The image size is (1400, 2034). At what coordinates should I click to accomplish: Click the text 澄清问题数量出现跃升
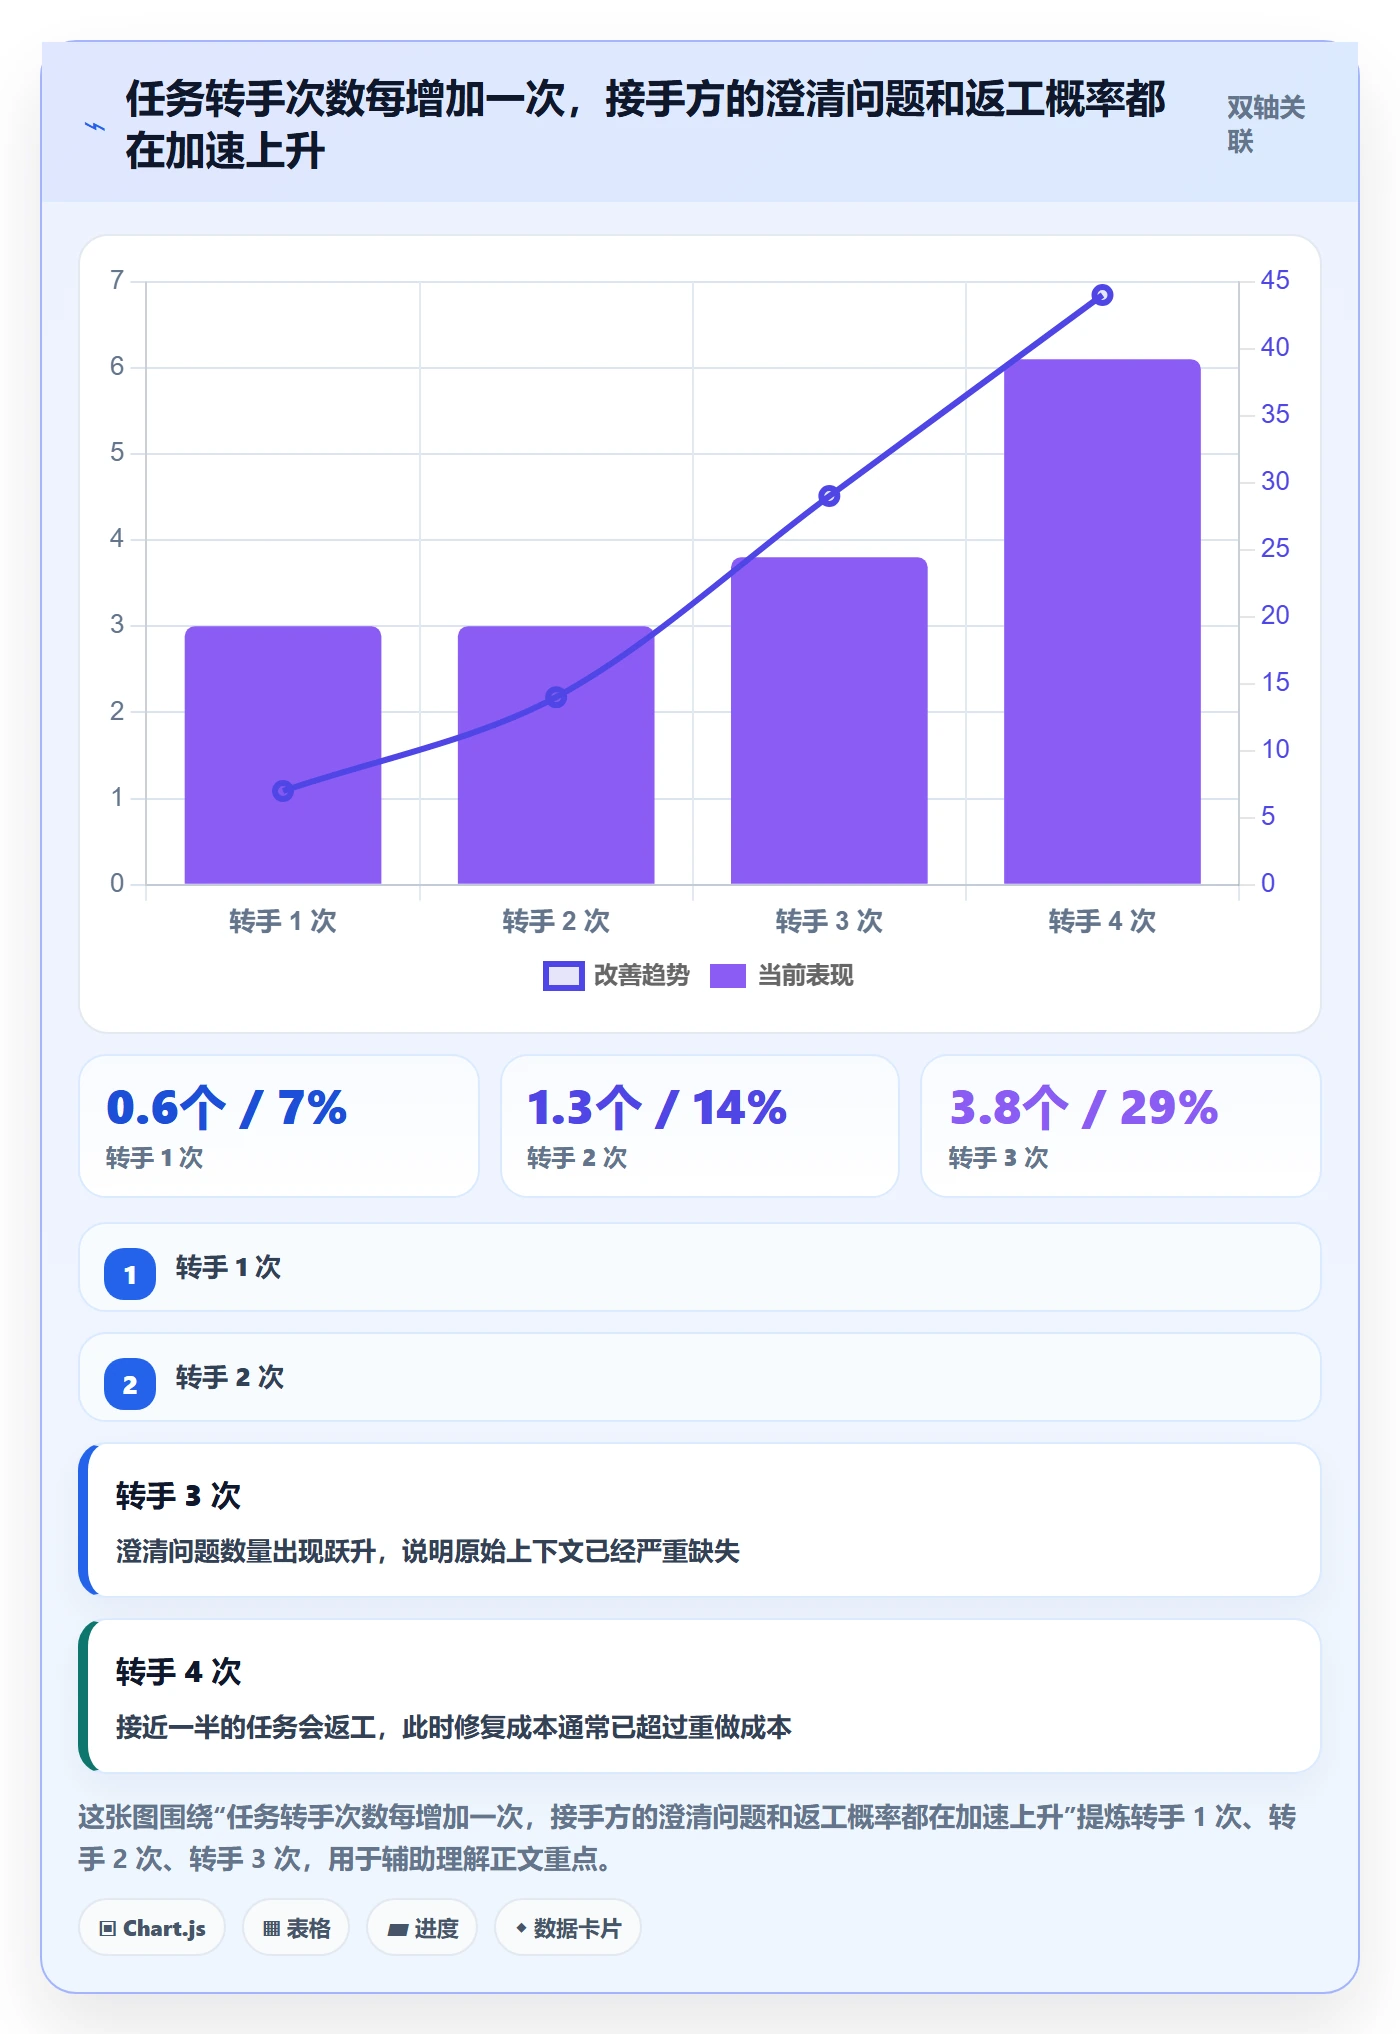[245, 1552]
